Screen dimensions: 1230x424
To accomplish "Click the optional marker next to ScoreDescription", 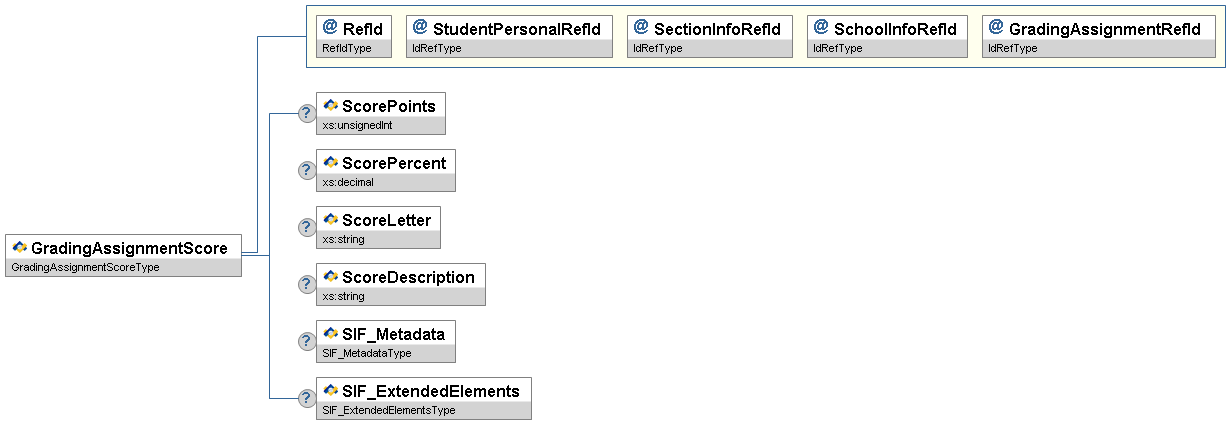I will pyautogui.click(x=307, y=284).
